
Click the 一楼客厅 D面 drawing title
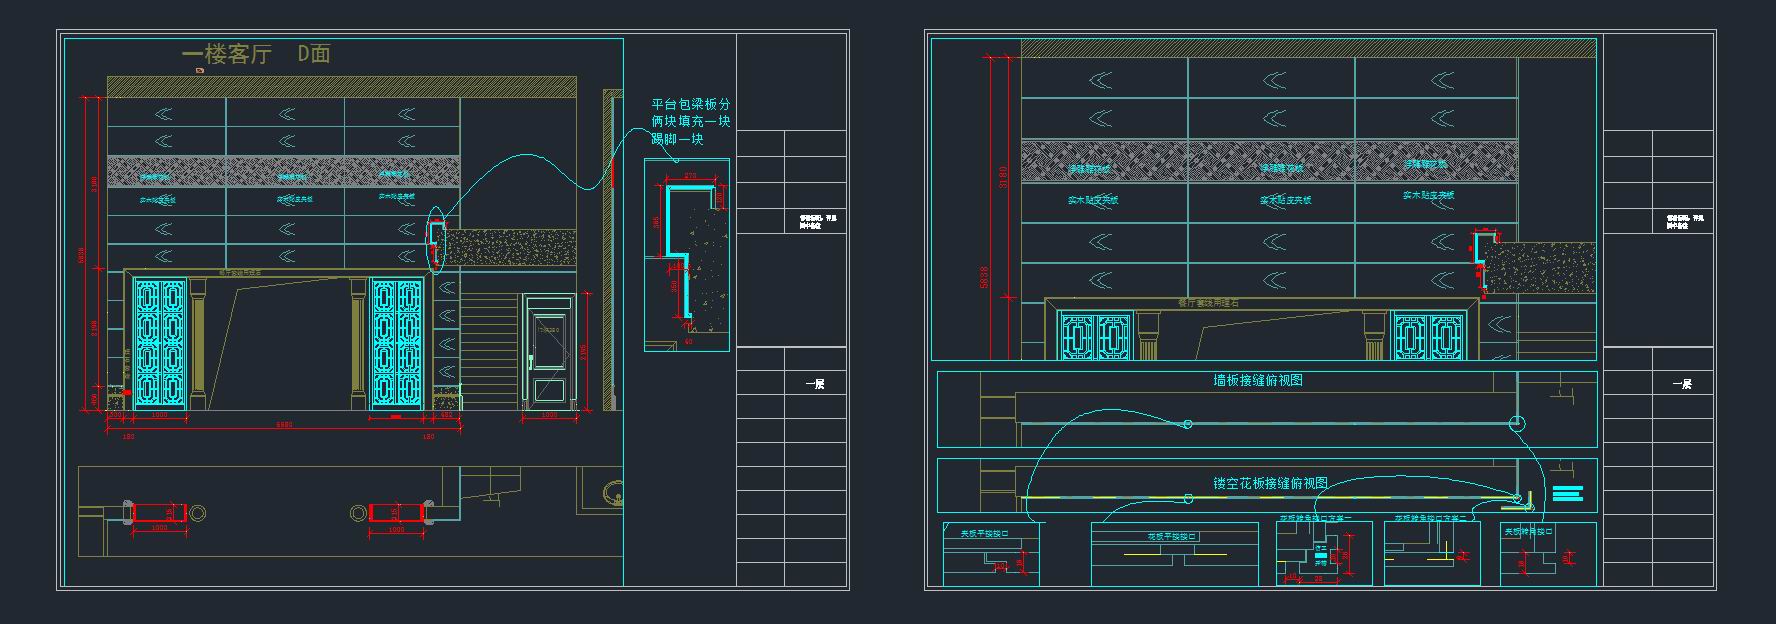point(256,55)
